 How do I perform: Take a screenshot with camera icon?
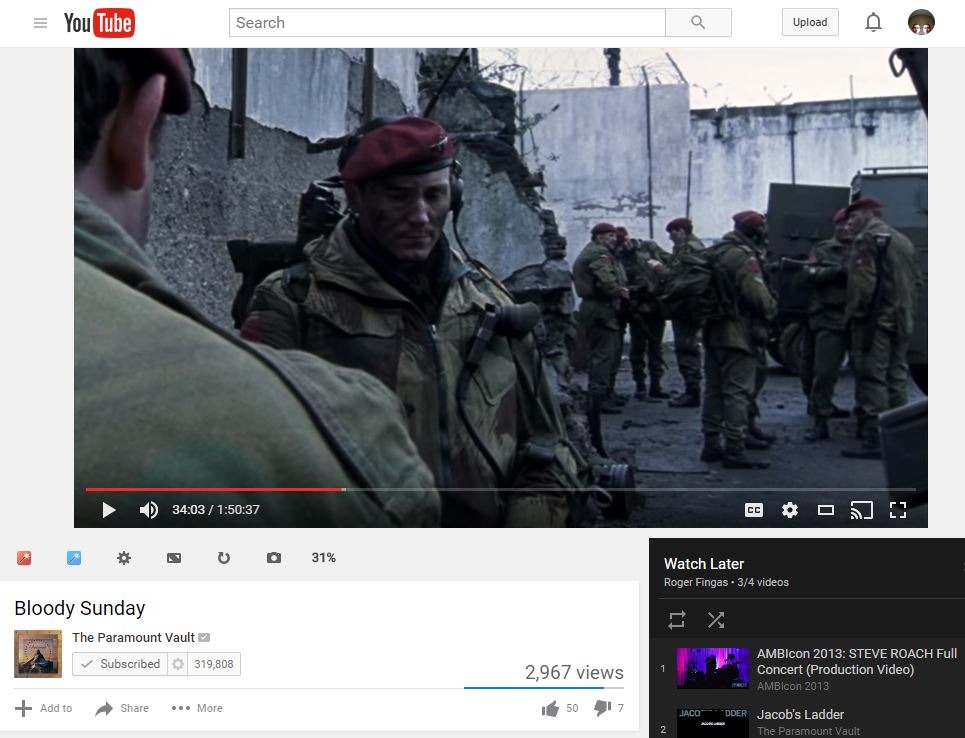pos(274,558)
